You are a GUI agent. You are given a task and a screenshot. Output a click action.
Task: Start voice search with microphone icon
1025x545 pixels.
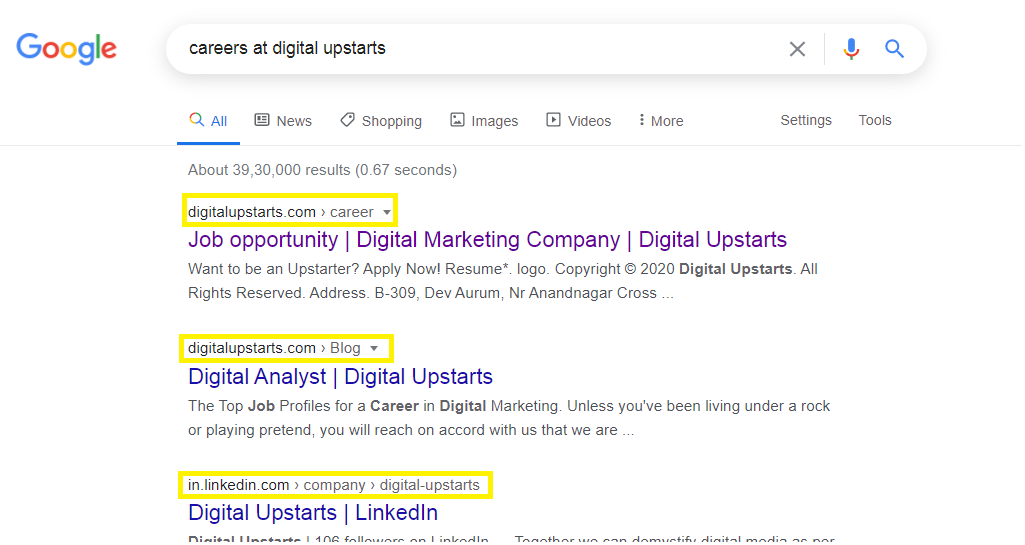(850, 49)
